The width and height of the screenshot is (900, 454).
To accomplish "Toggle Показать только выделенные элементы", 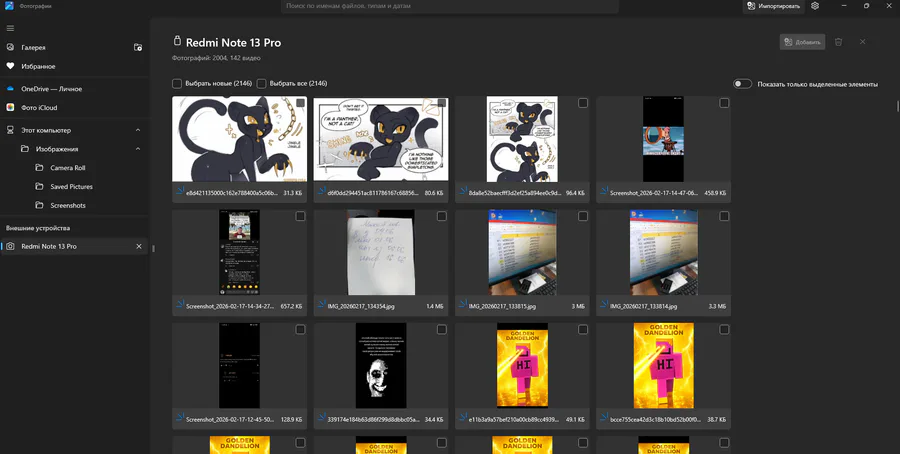I will (742, 84).
